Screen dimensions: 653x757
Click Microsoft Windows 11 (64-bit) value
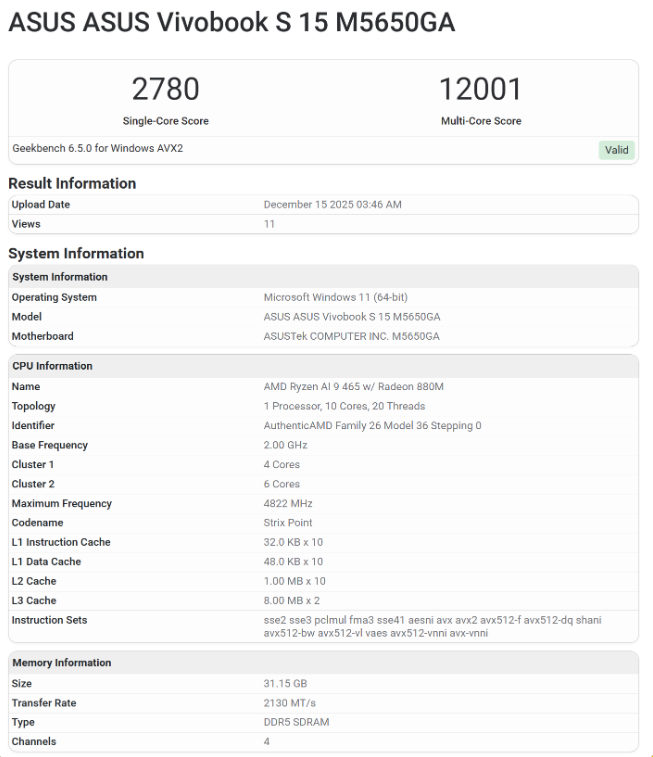(335, 297)
